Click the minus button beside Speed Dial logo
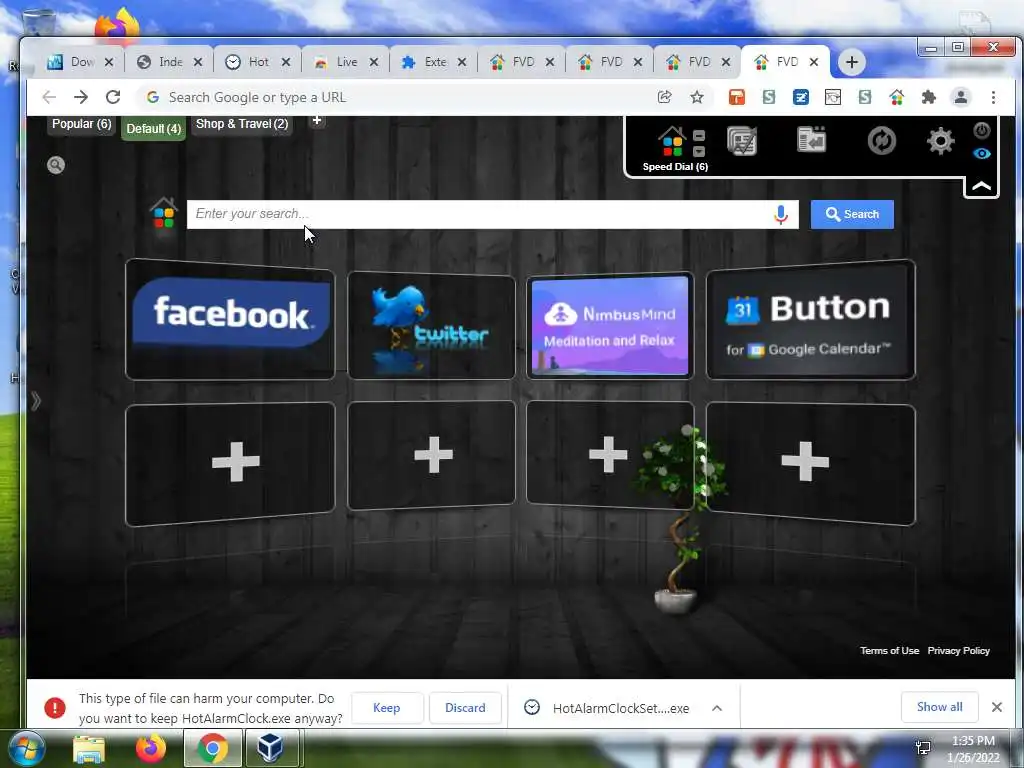The width and height of the screenshot is (1024, 768). point(699,136)
